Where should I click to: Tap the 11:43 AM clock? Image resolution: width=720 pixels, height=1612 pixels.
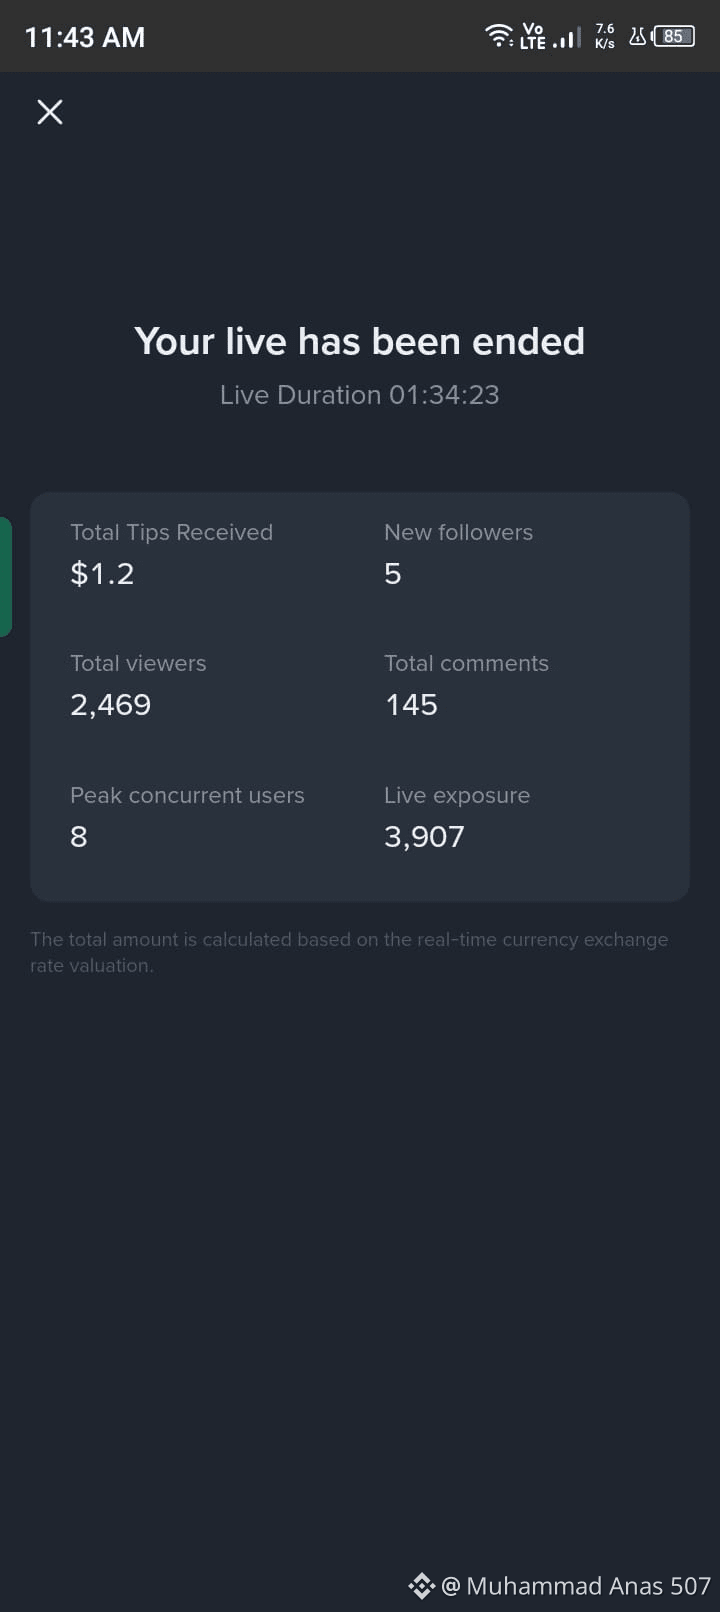point(85,38)
